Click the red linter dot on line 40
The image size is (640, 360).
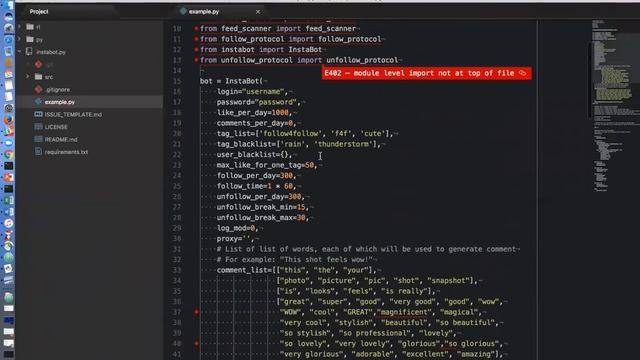tap(196, 344)
